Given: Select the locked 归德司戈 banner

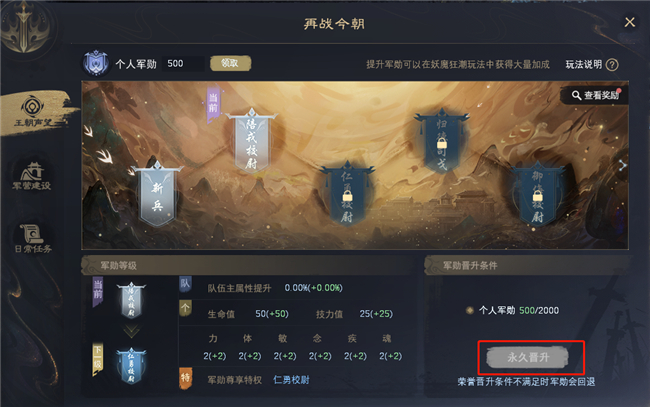Looking at the screenshot, I should [x=442, y=142].
